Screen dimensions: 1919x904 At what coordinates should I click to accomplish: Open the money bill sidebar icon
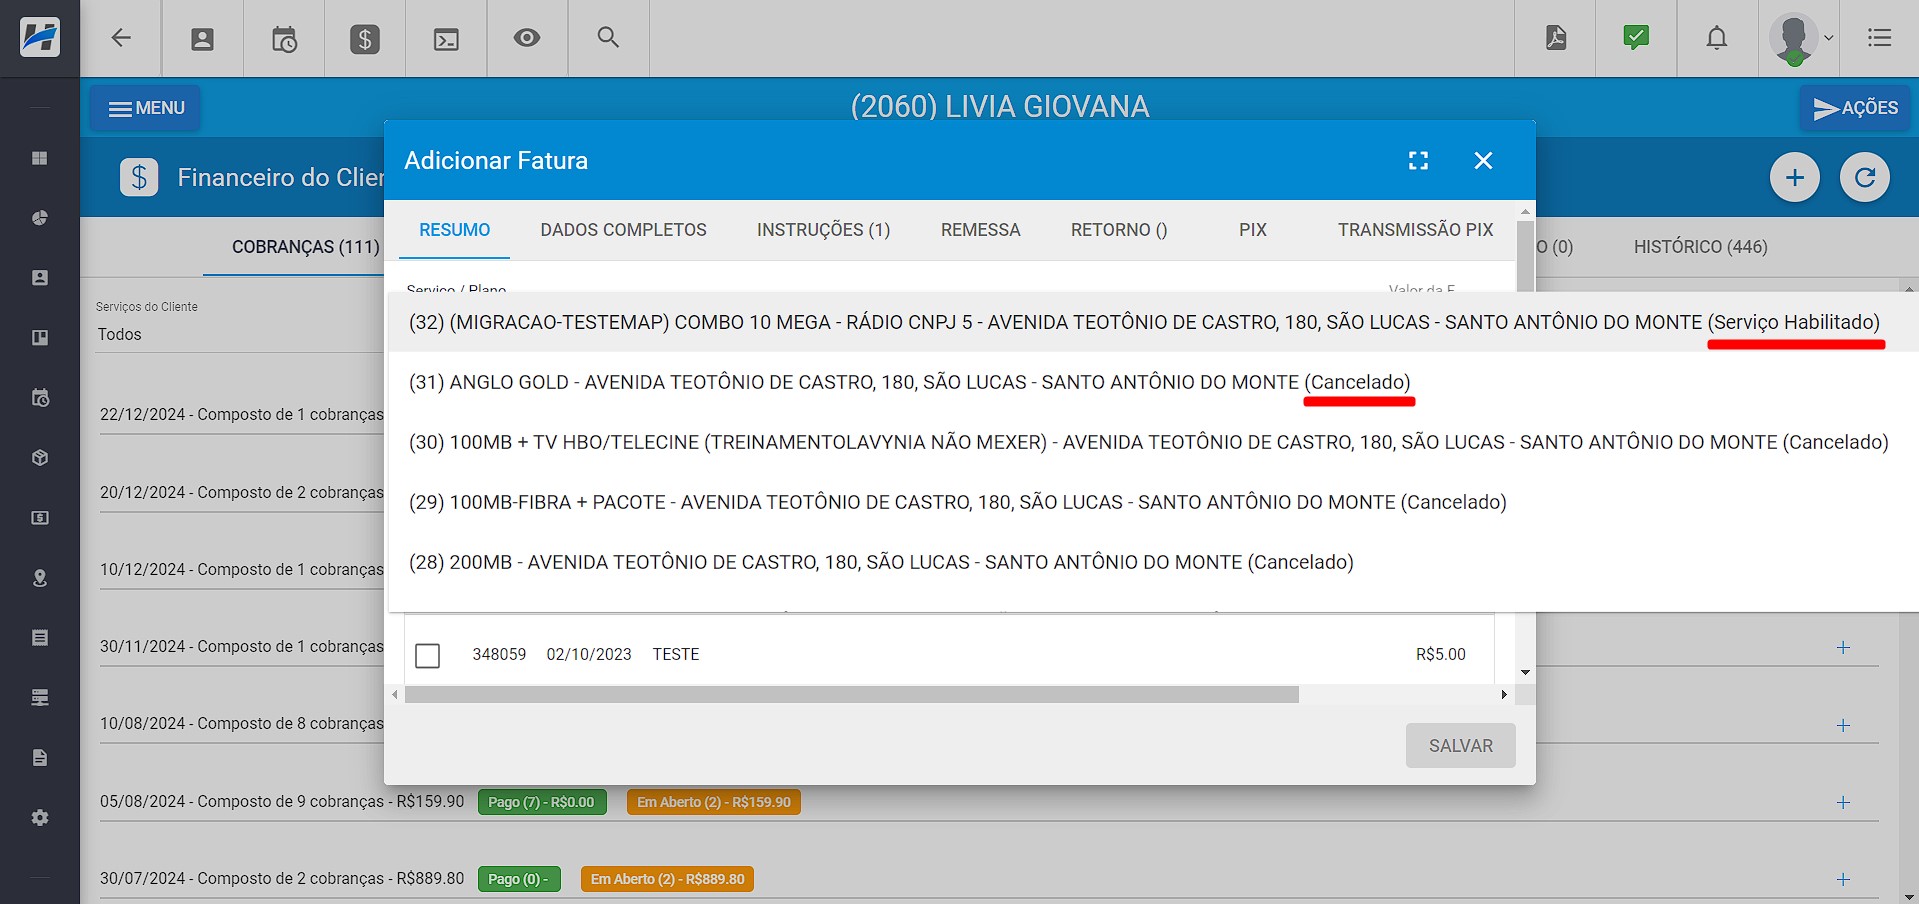(x=40, y=518)
